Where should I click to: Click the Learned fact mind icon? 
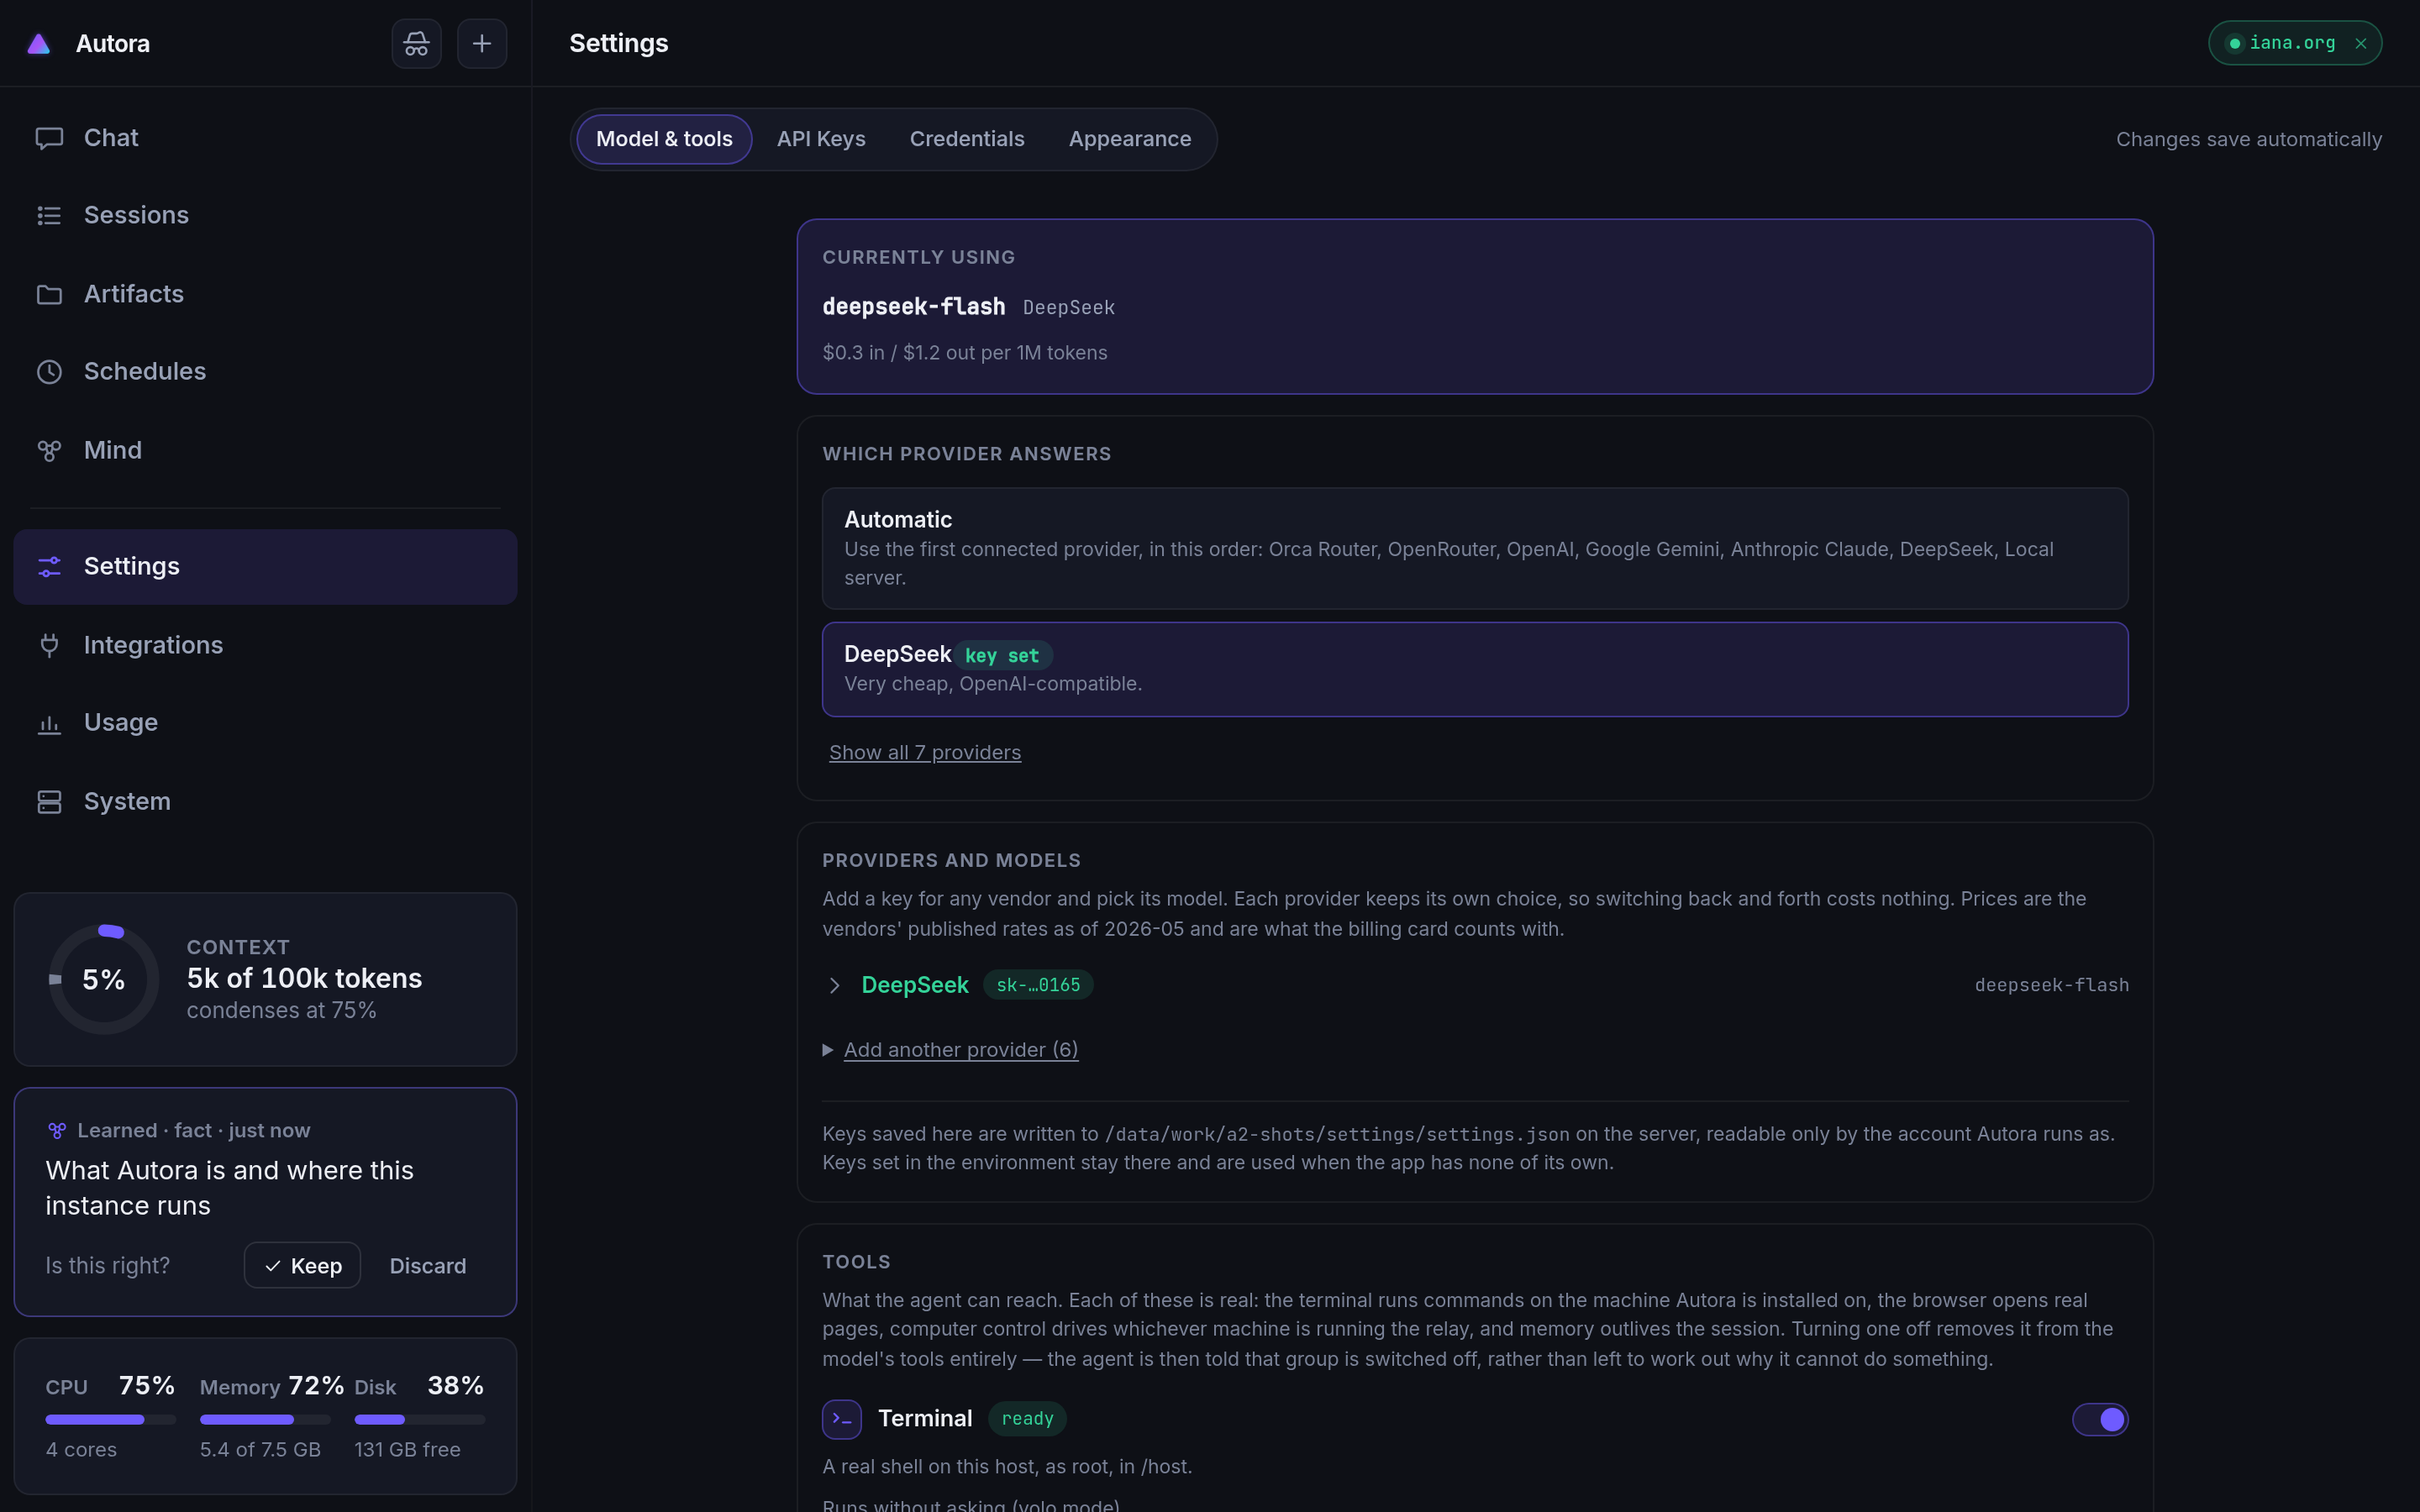point(57,1130)
